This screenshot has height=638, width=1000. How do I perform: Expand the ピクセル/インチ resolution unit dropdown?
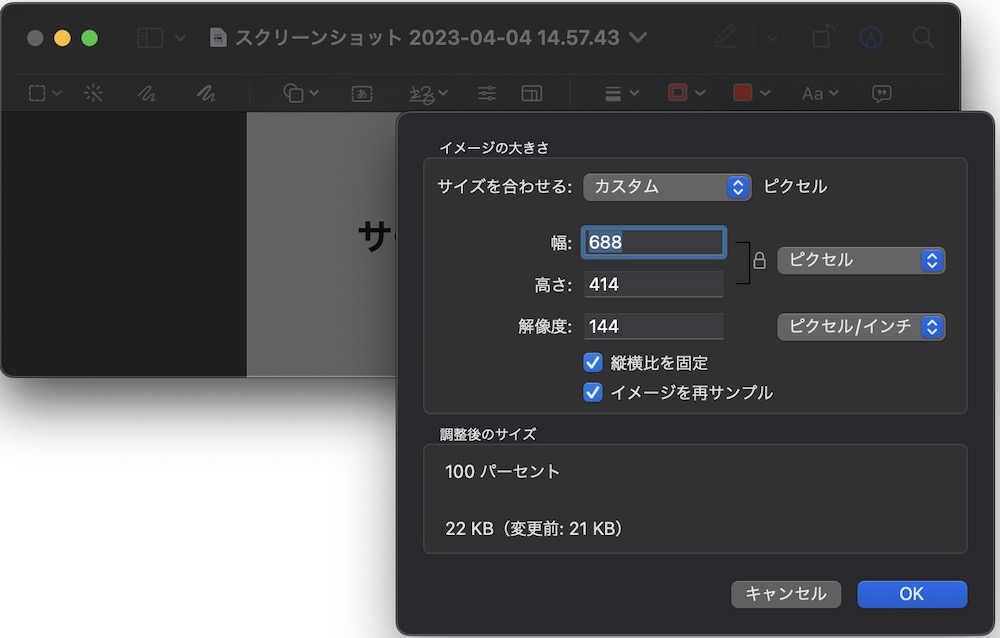tap(860, 327)
